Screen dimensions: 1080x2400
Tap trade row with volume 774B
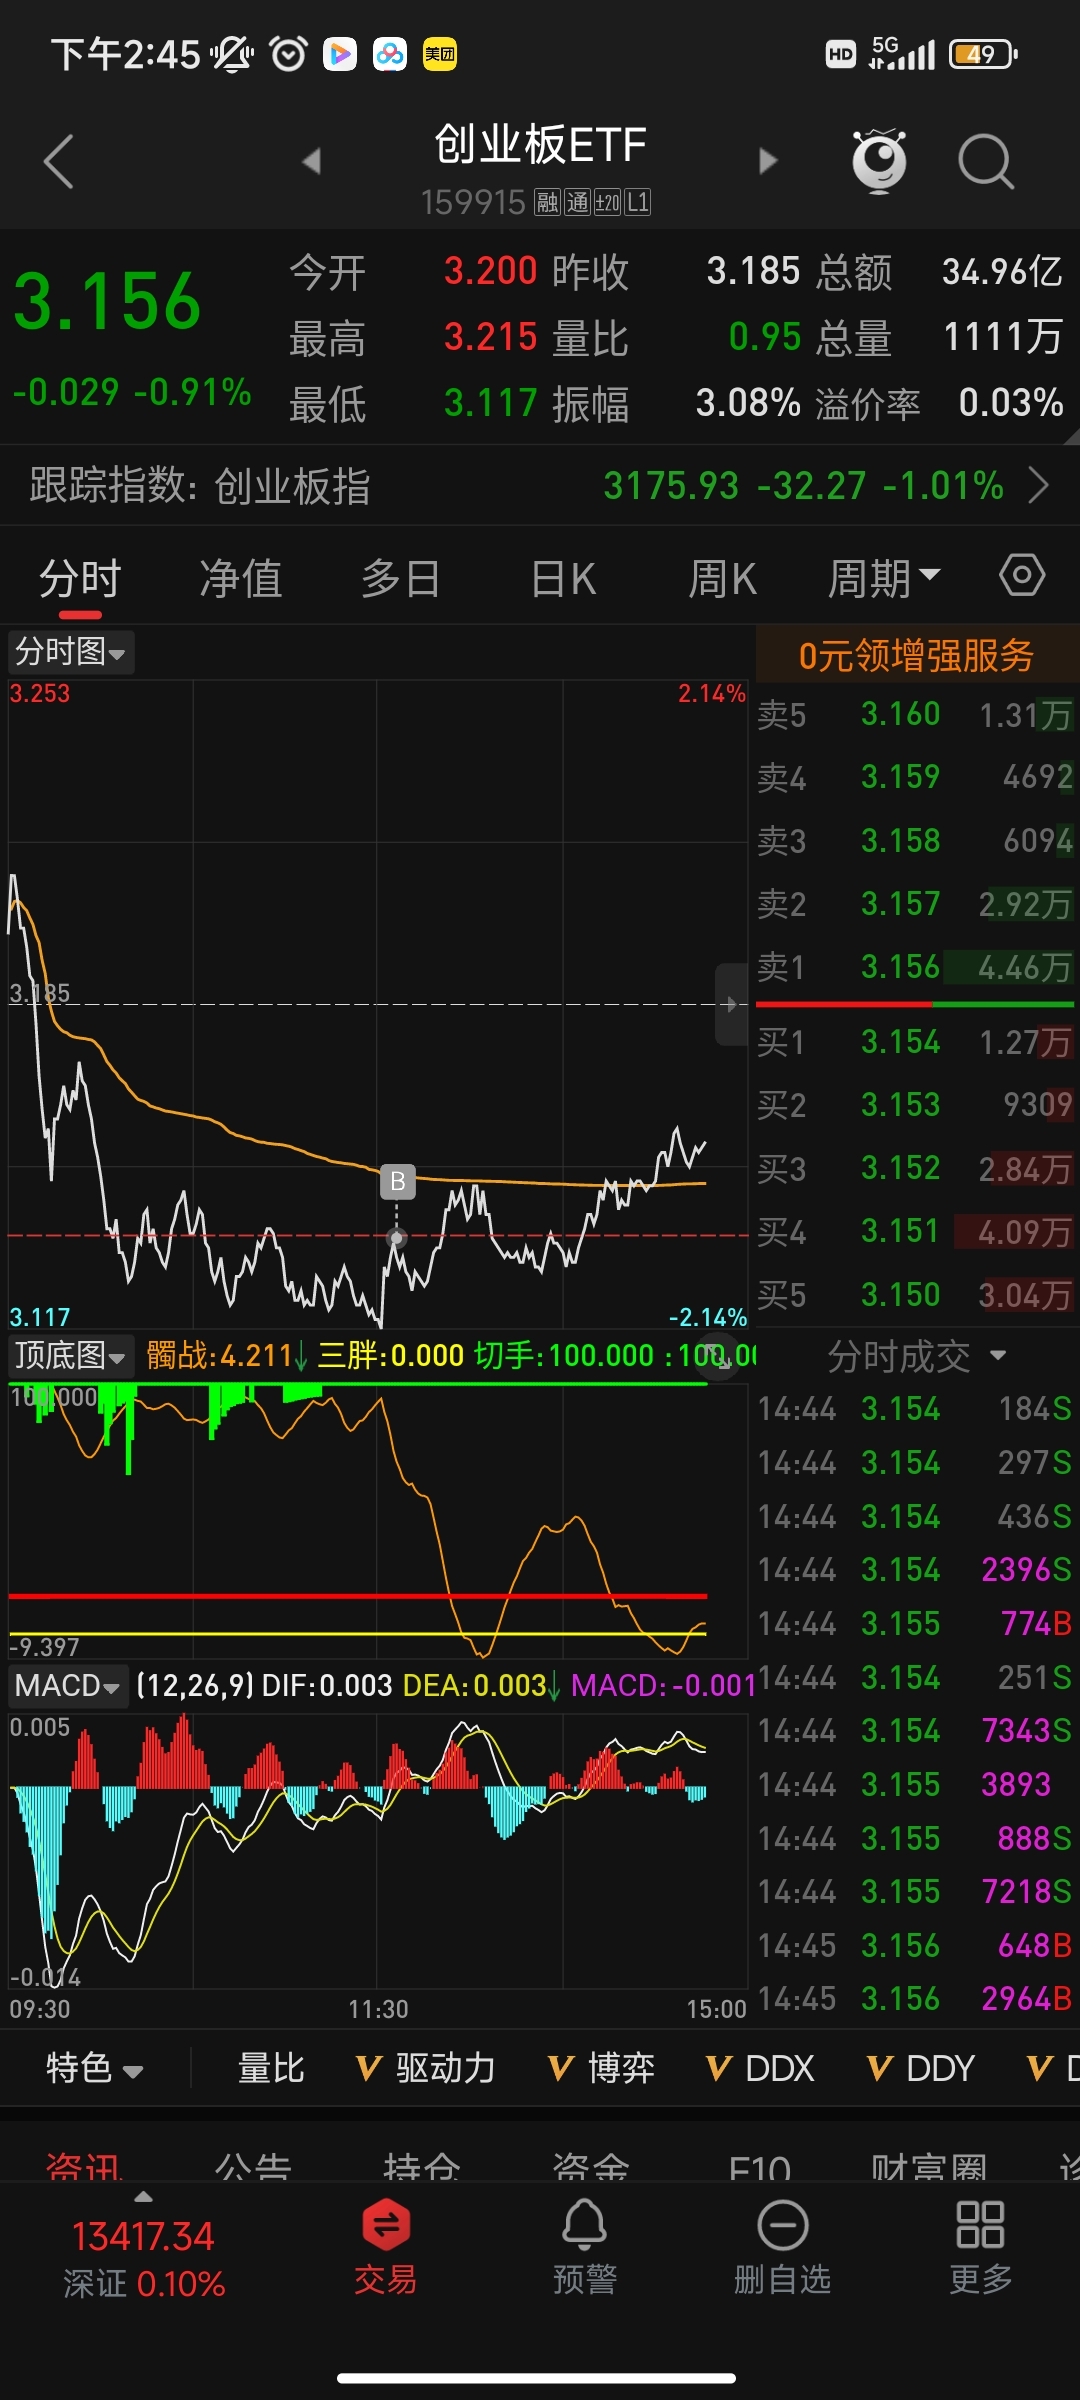point(915,1624)
